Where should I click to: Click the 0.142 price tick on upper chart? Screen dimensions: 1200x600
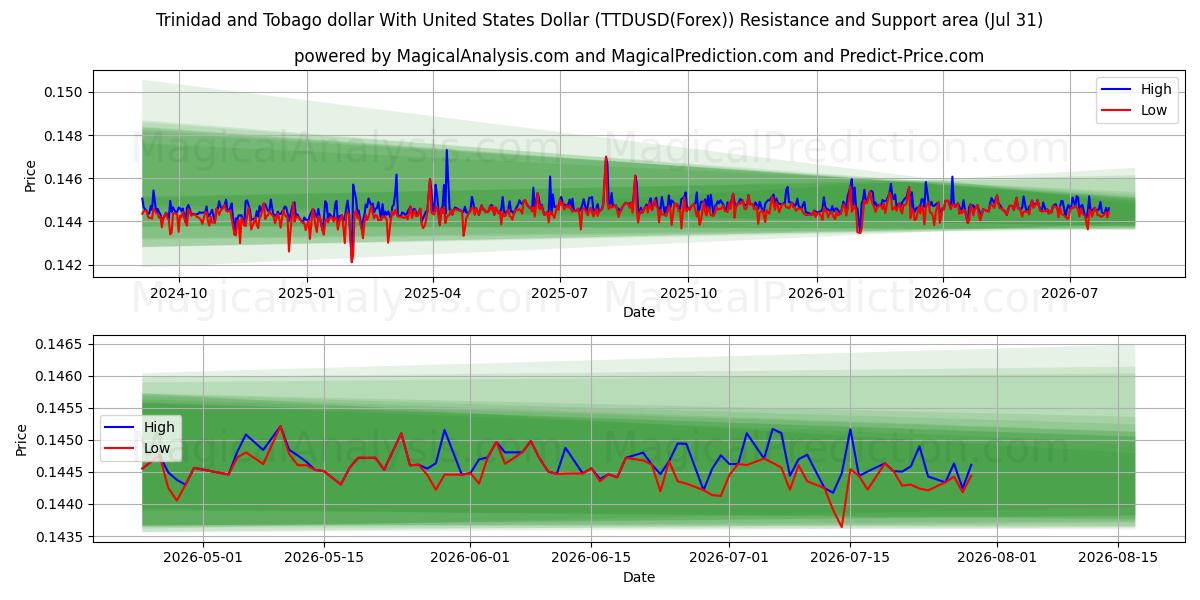coord(64,265)
